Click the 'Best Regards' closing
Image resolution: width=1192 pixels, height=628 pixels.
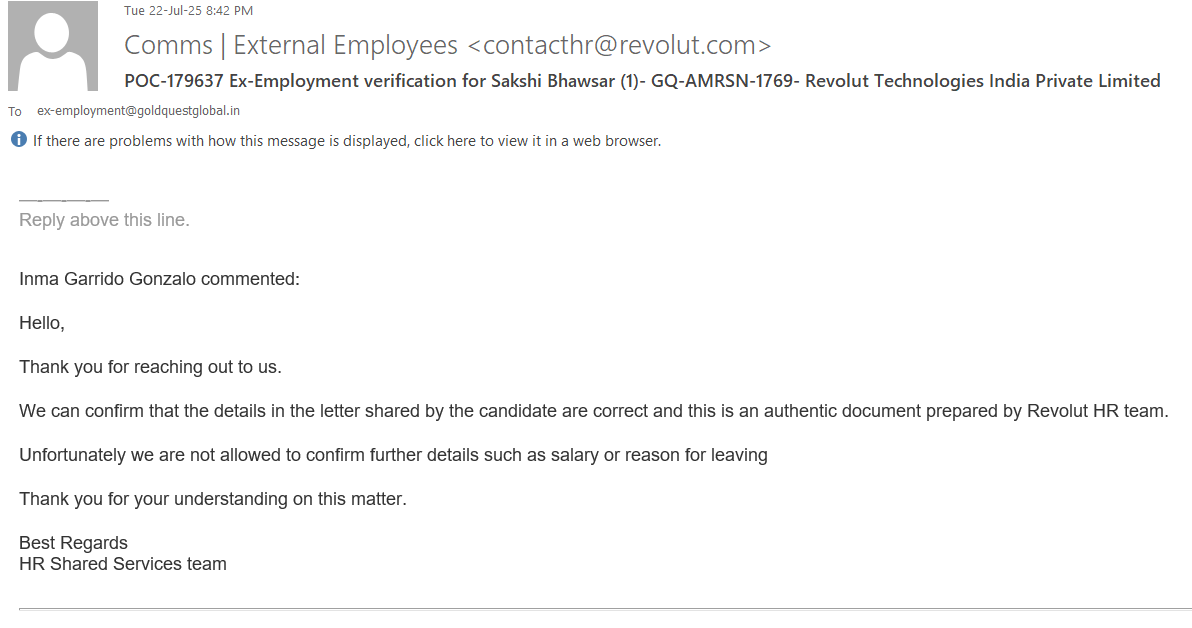[x=73, y=543]
